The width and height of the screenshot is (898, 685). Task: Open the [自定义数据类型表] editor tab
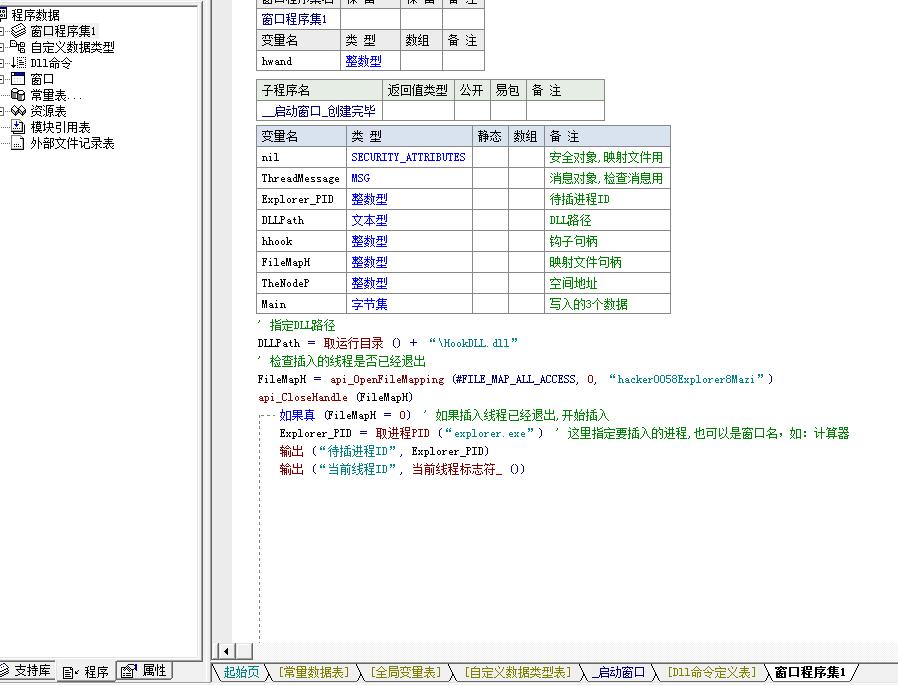517,672
